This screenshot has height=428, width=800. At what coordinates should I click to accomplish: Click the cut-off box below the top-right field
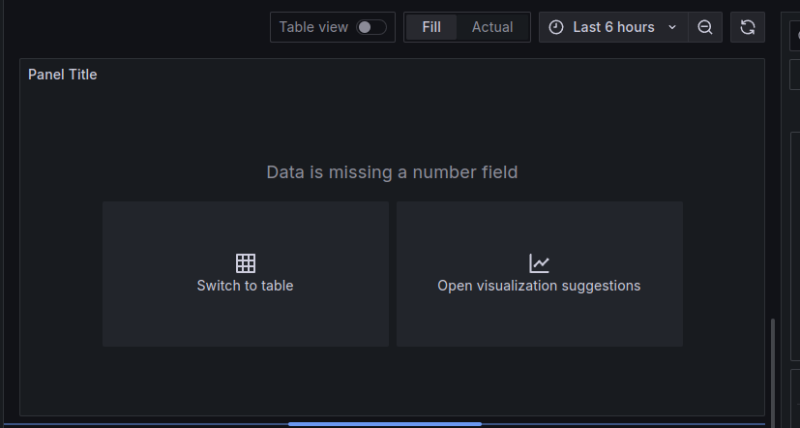[794, 75]
